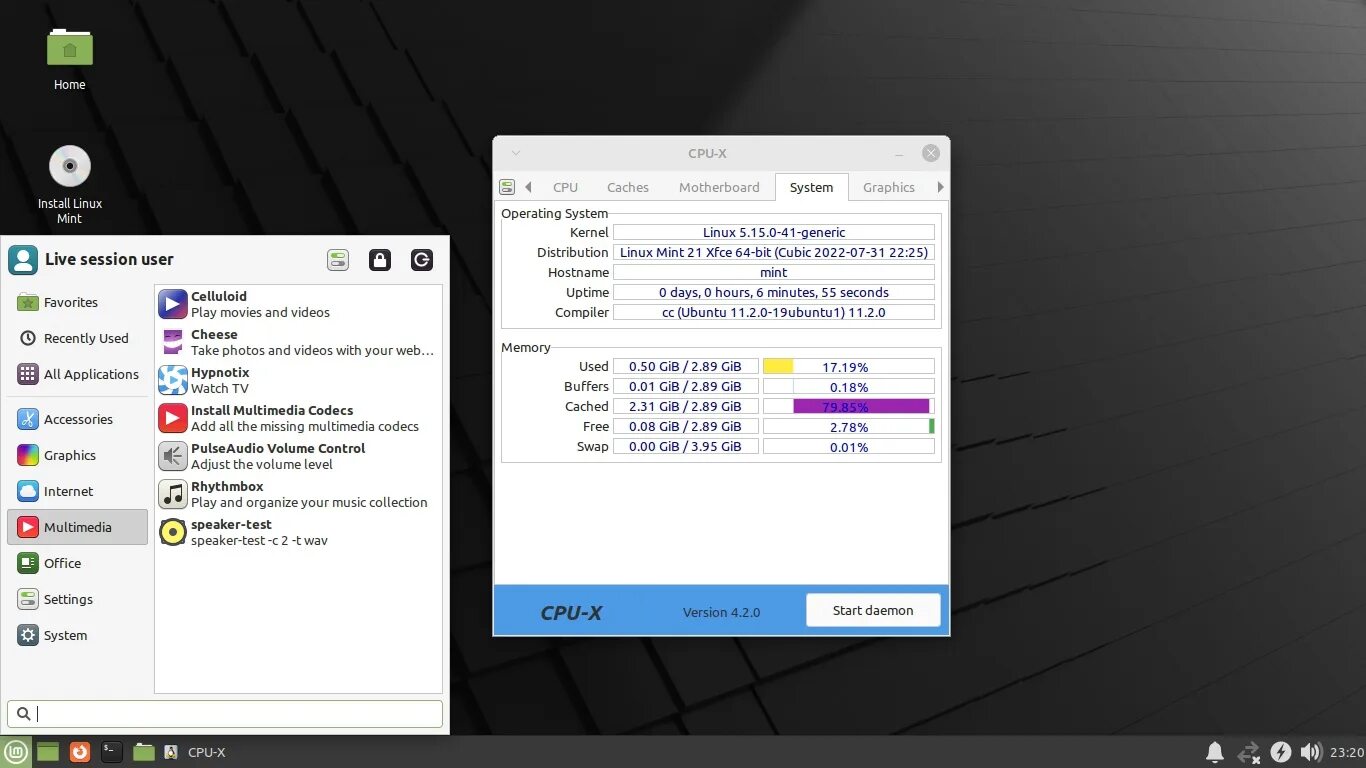Click the Free memory progress bar
This screenshot has width=1366, height=768.
848,426
